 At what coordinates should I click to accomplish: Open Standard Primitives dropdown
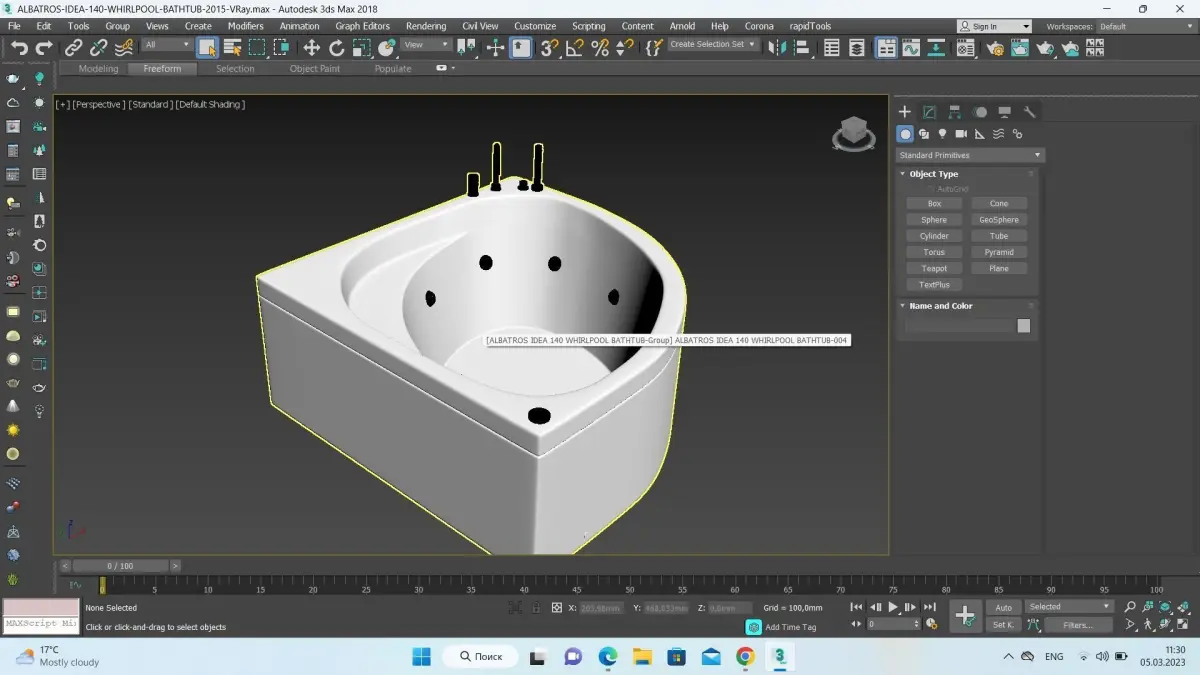[969, 155]
